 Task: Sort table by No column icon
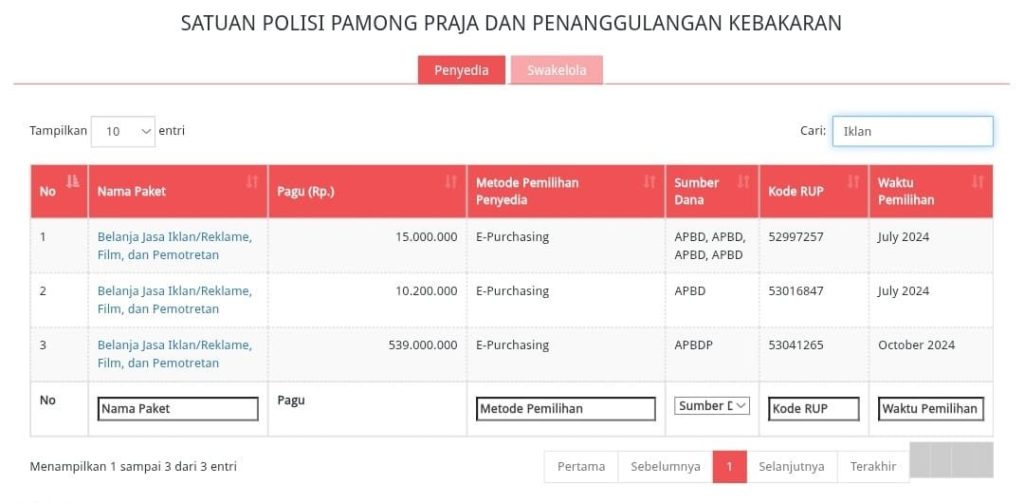[x=71, y=182]
